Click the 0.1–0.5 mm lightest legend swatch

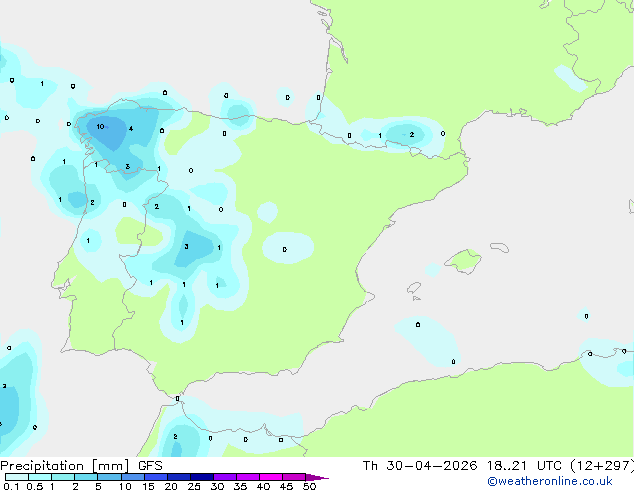click(17, 477)
